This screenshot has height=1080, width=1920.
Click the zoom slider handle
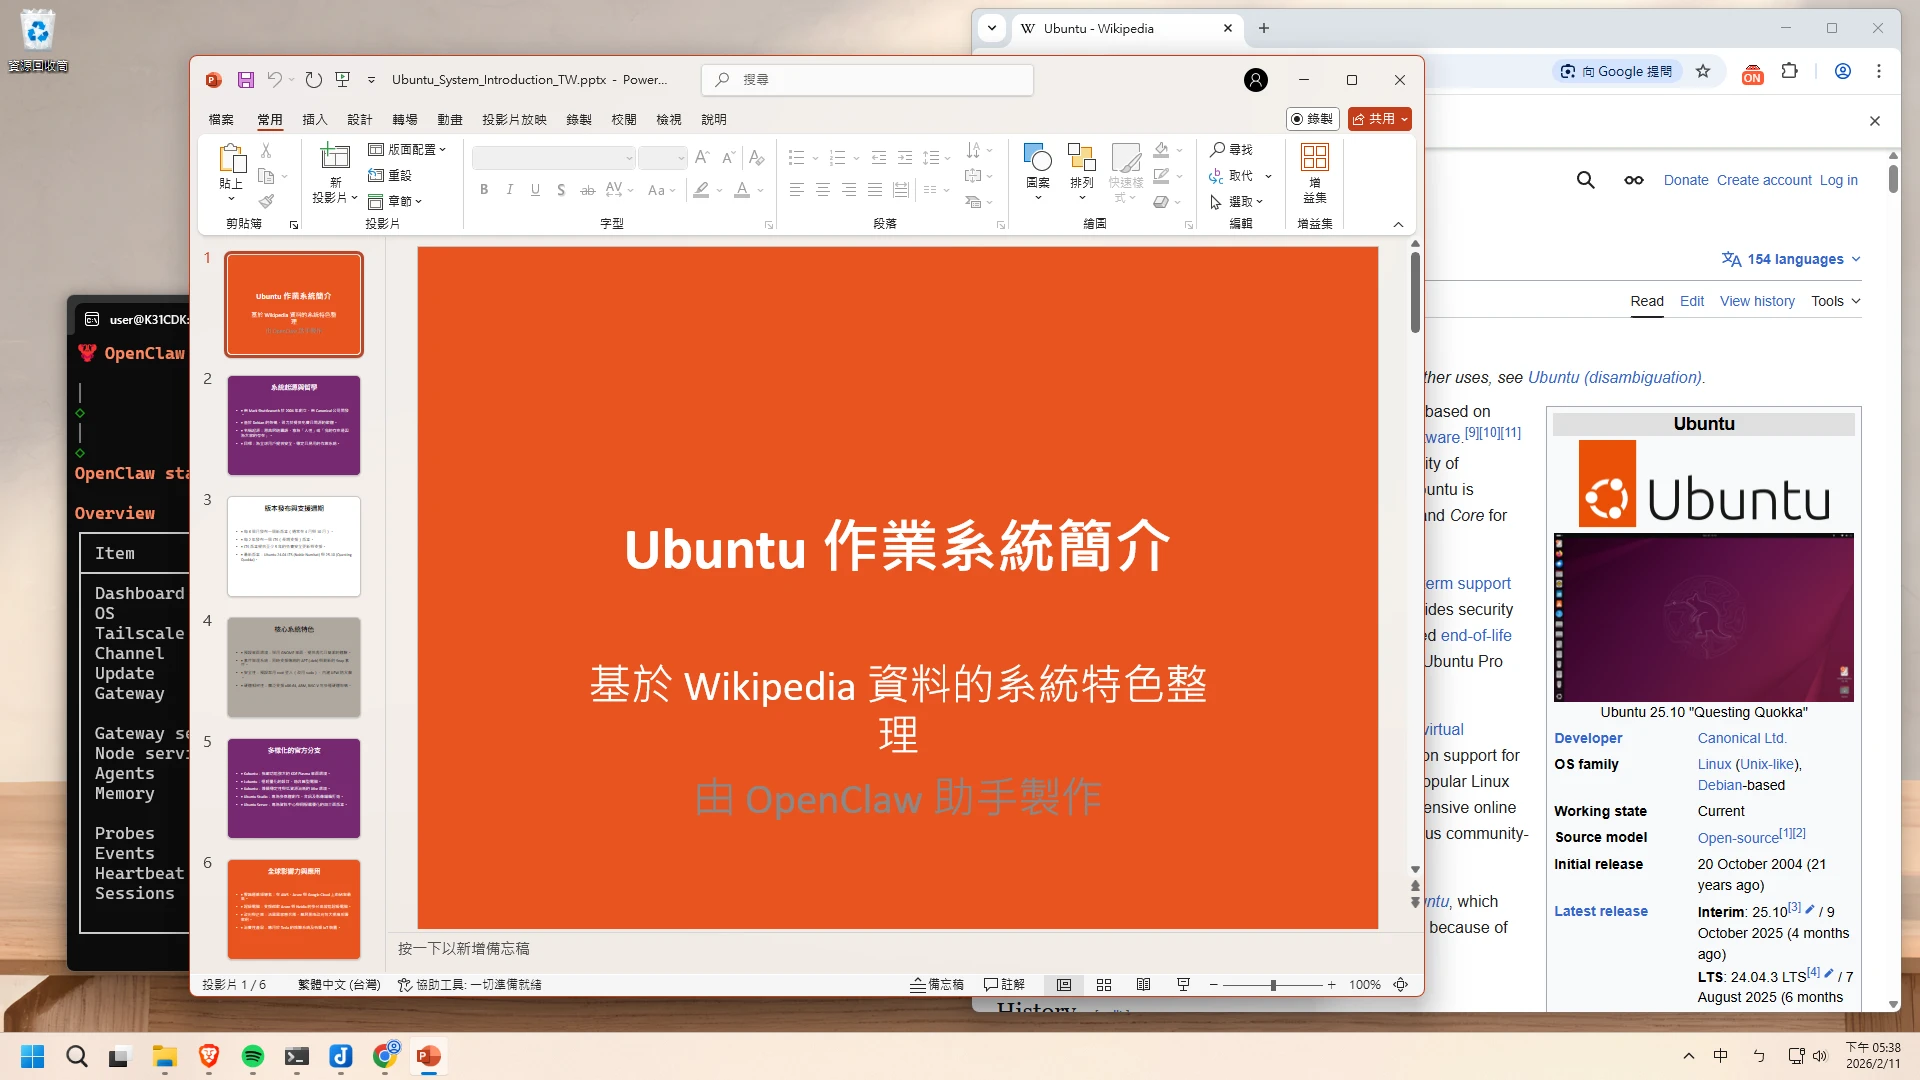tap(1273, 985)
